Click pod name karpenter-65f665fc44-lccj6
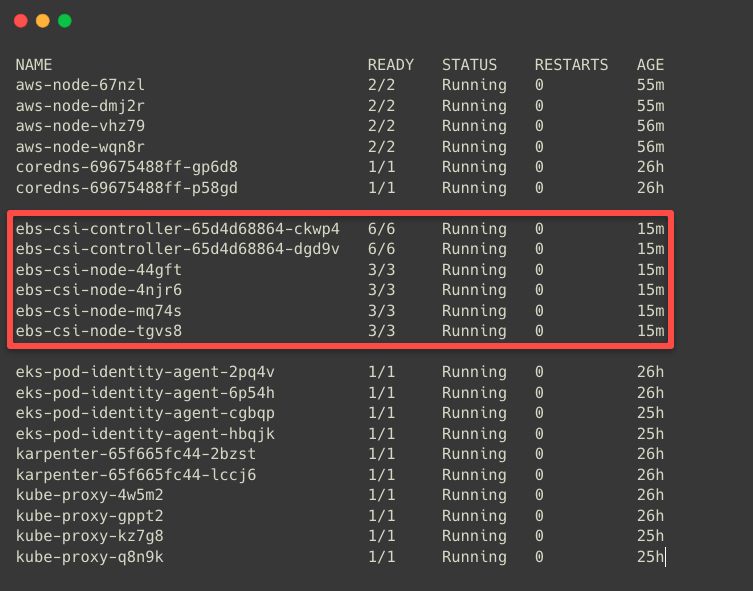 [x=136, y=475]
